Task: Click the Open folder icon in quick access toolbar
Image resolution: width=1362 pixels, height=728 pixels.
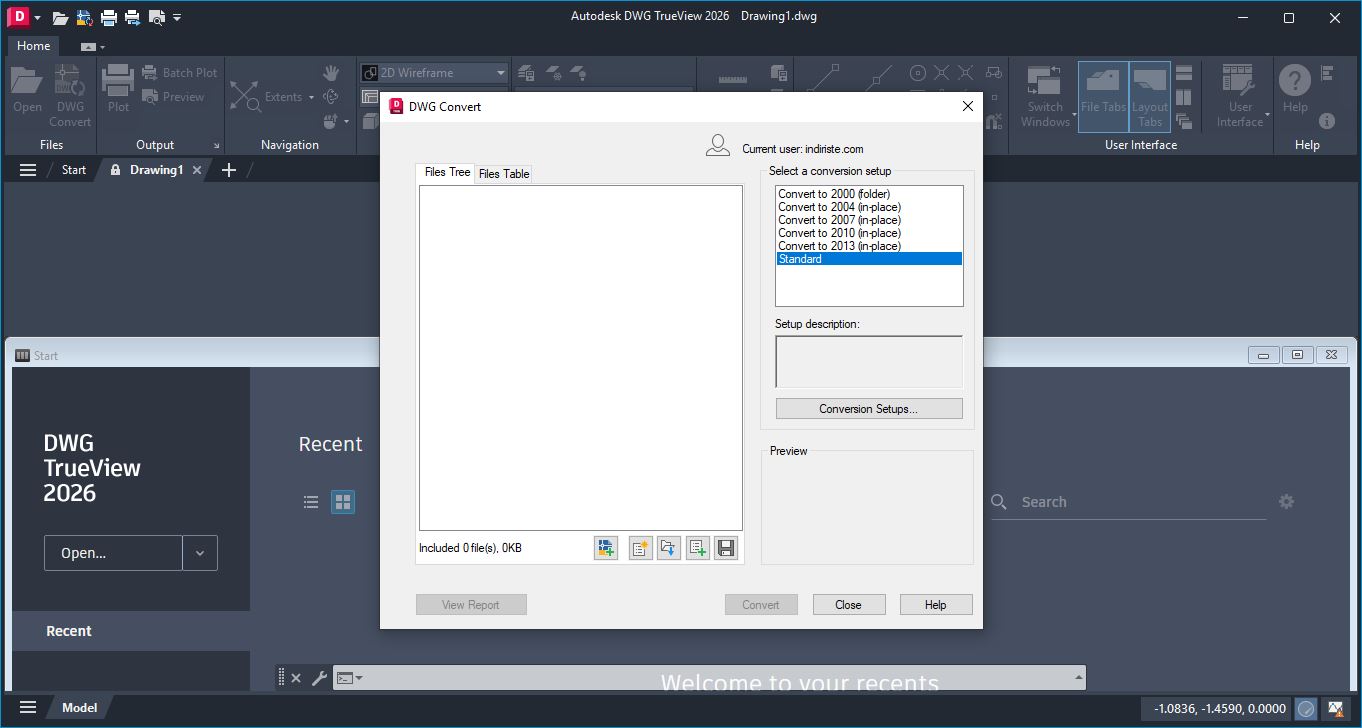Action: (x=60, y=17)
